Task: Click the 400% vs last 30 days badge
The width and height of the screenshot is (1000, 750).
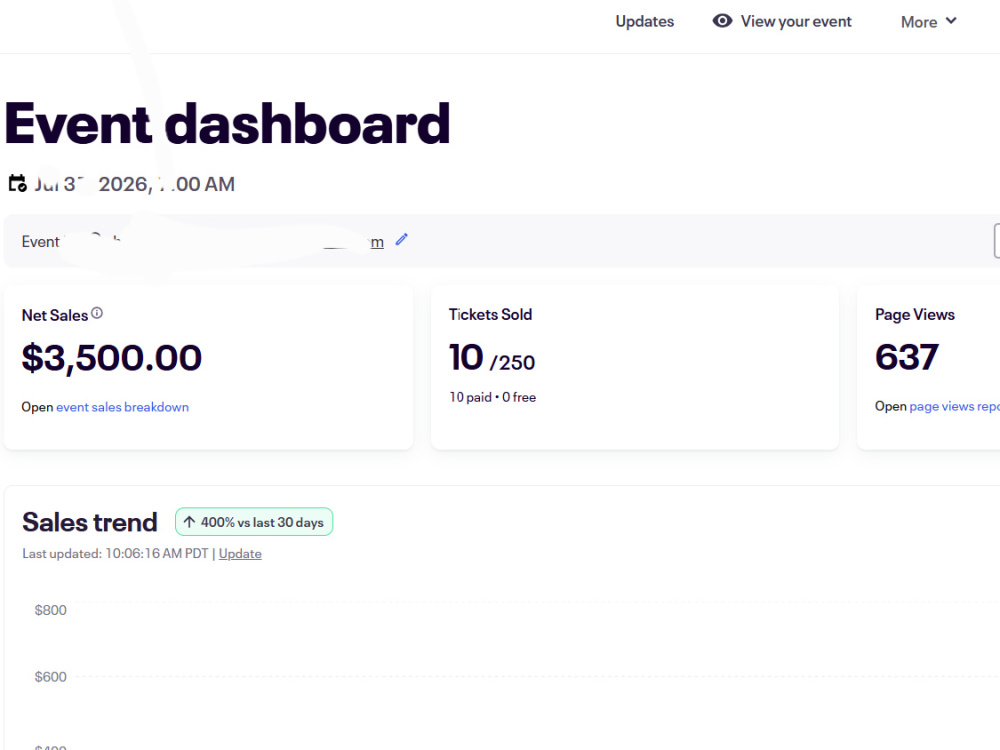Action: [254, 522]
